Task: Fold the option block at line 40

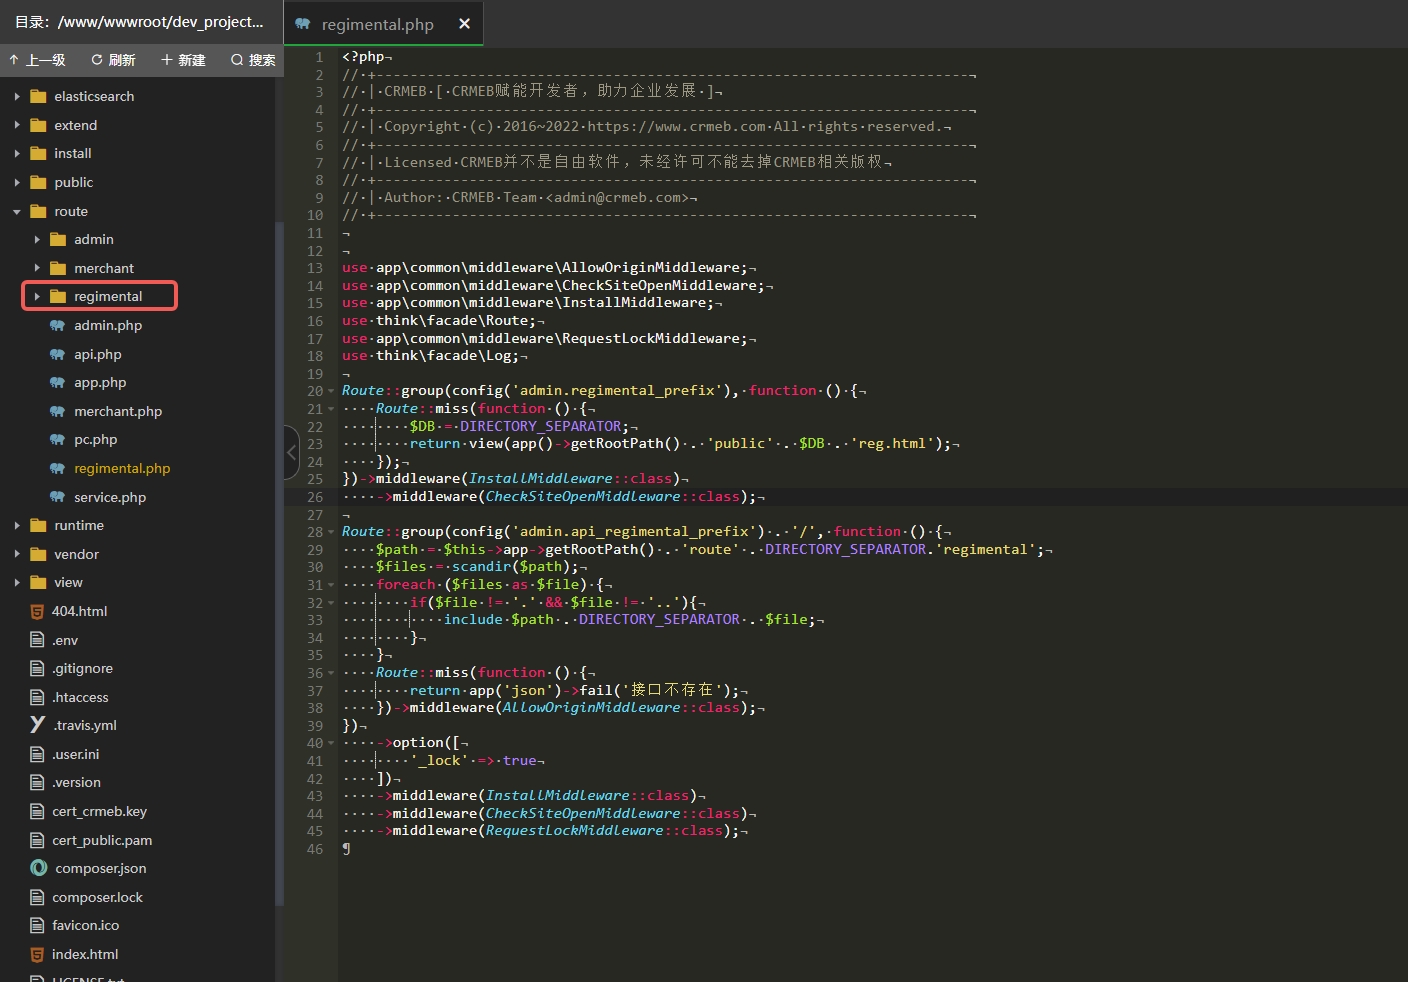Action: tap(331, 744)
